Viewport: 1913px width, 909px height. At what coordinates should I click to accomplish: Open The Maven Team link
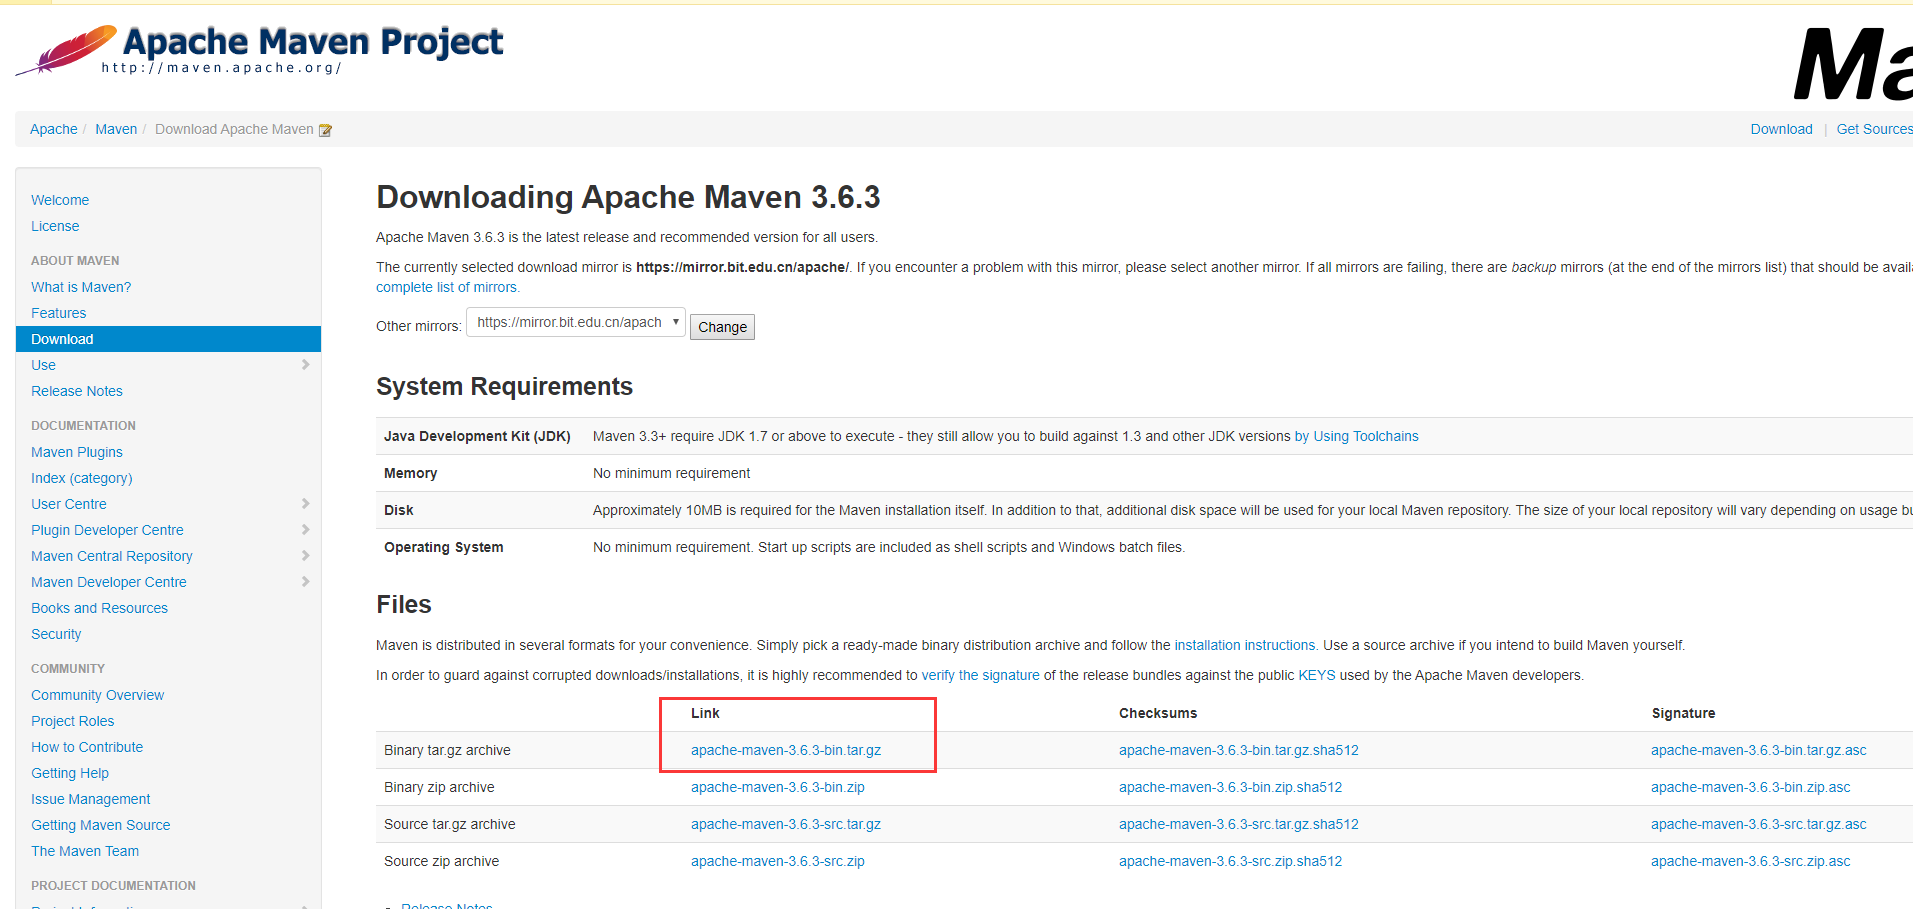[85, 851]
